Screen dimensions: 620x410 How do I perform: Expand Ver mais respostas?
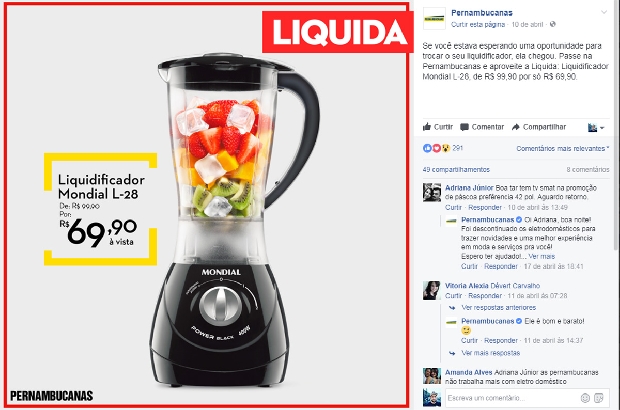[490, 353]
